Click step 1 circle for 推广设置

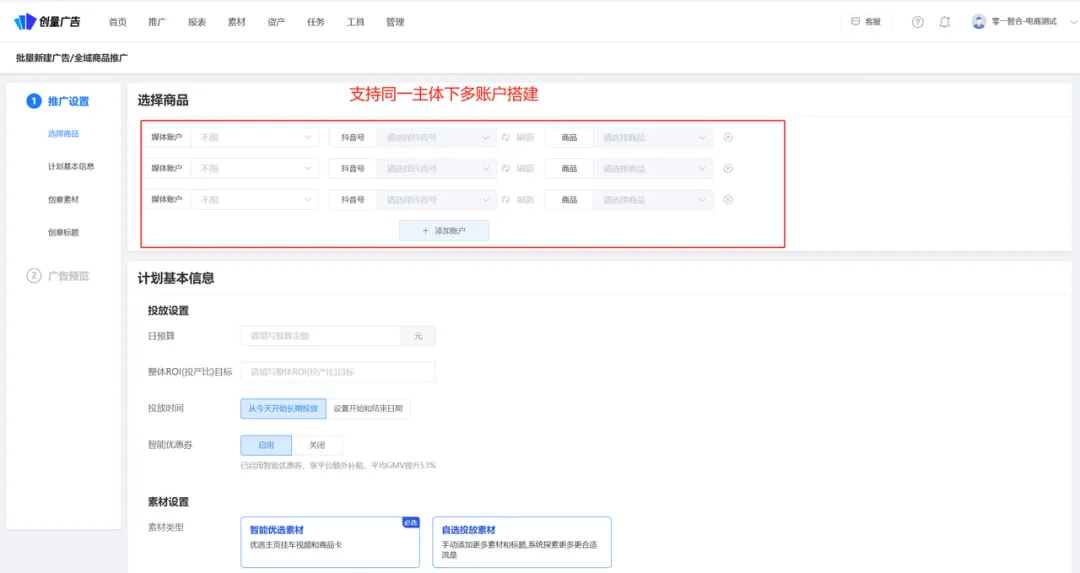point(34,101)
